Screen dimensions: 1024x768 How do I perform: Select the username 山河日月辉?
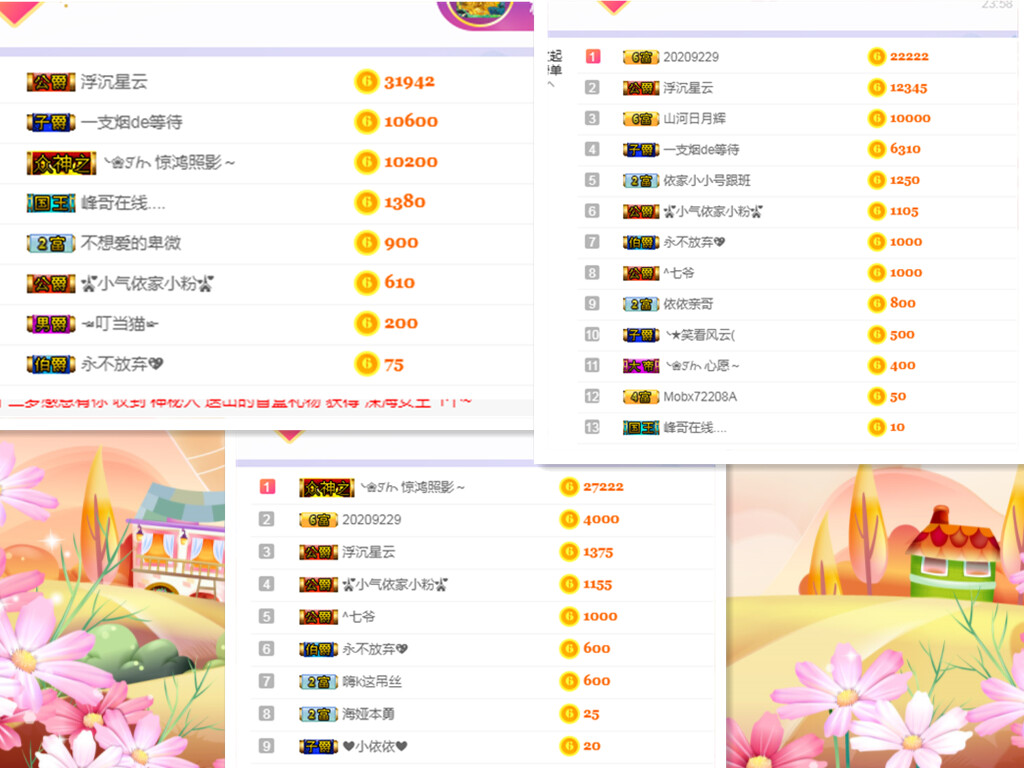tap(695, 119)
